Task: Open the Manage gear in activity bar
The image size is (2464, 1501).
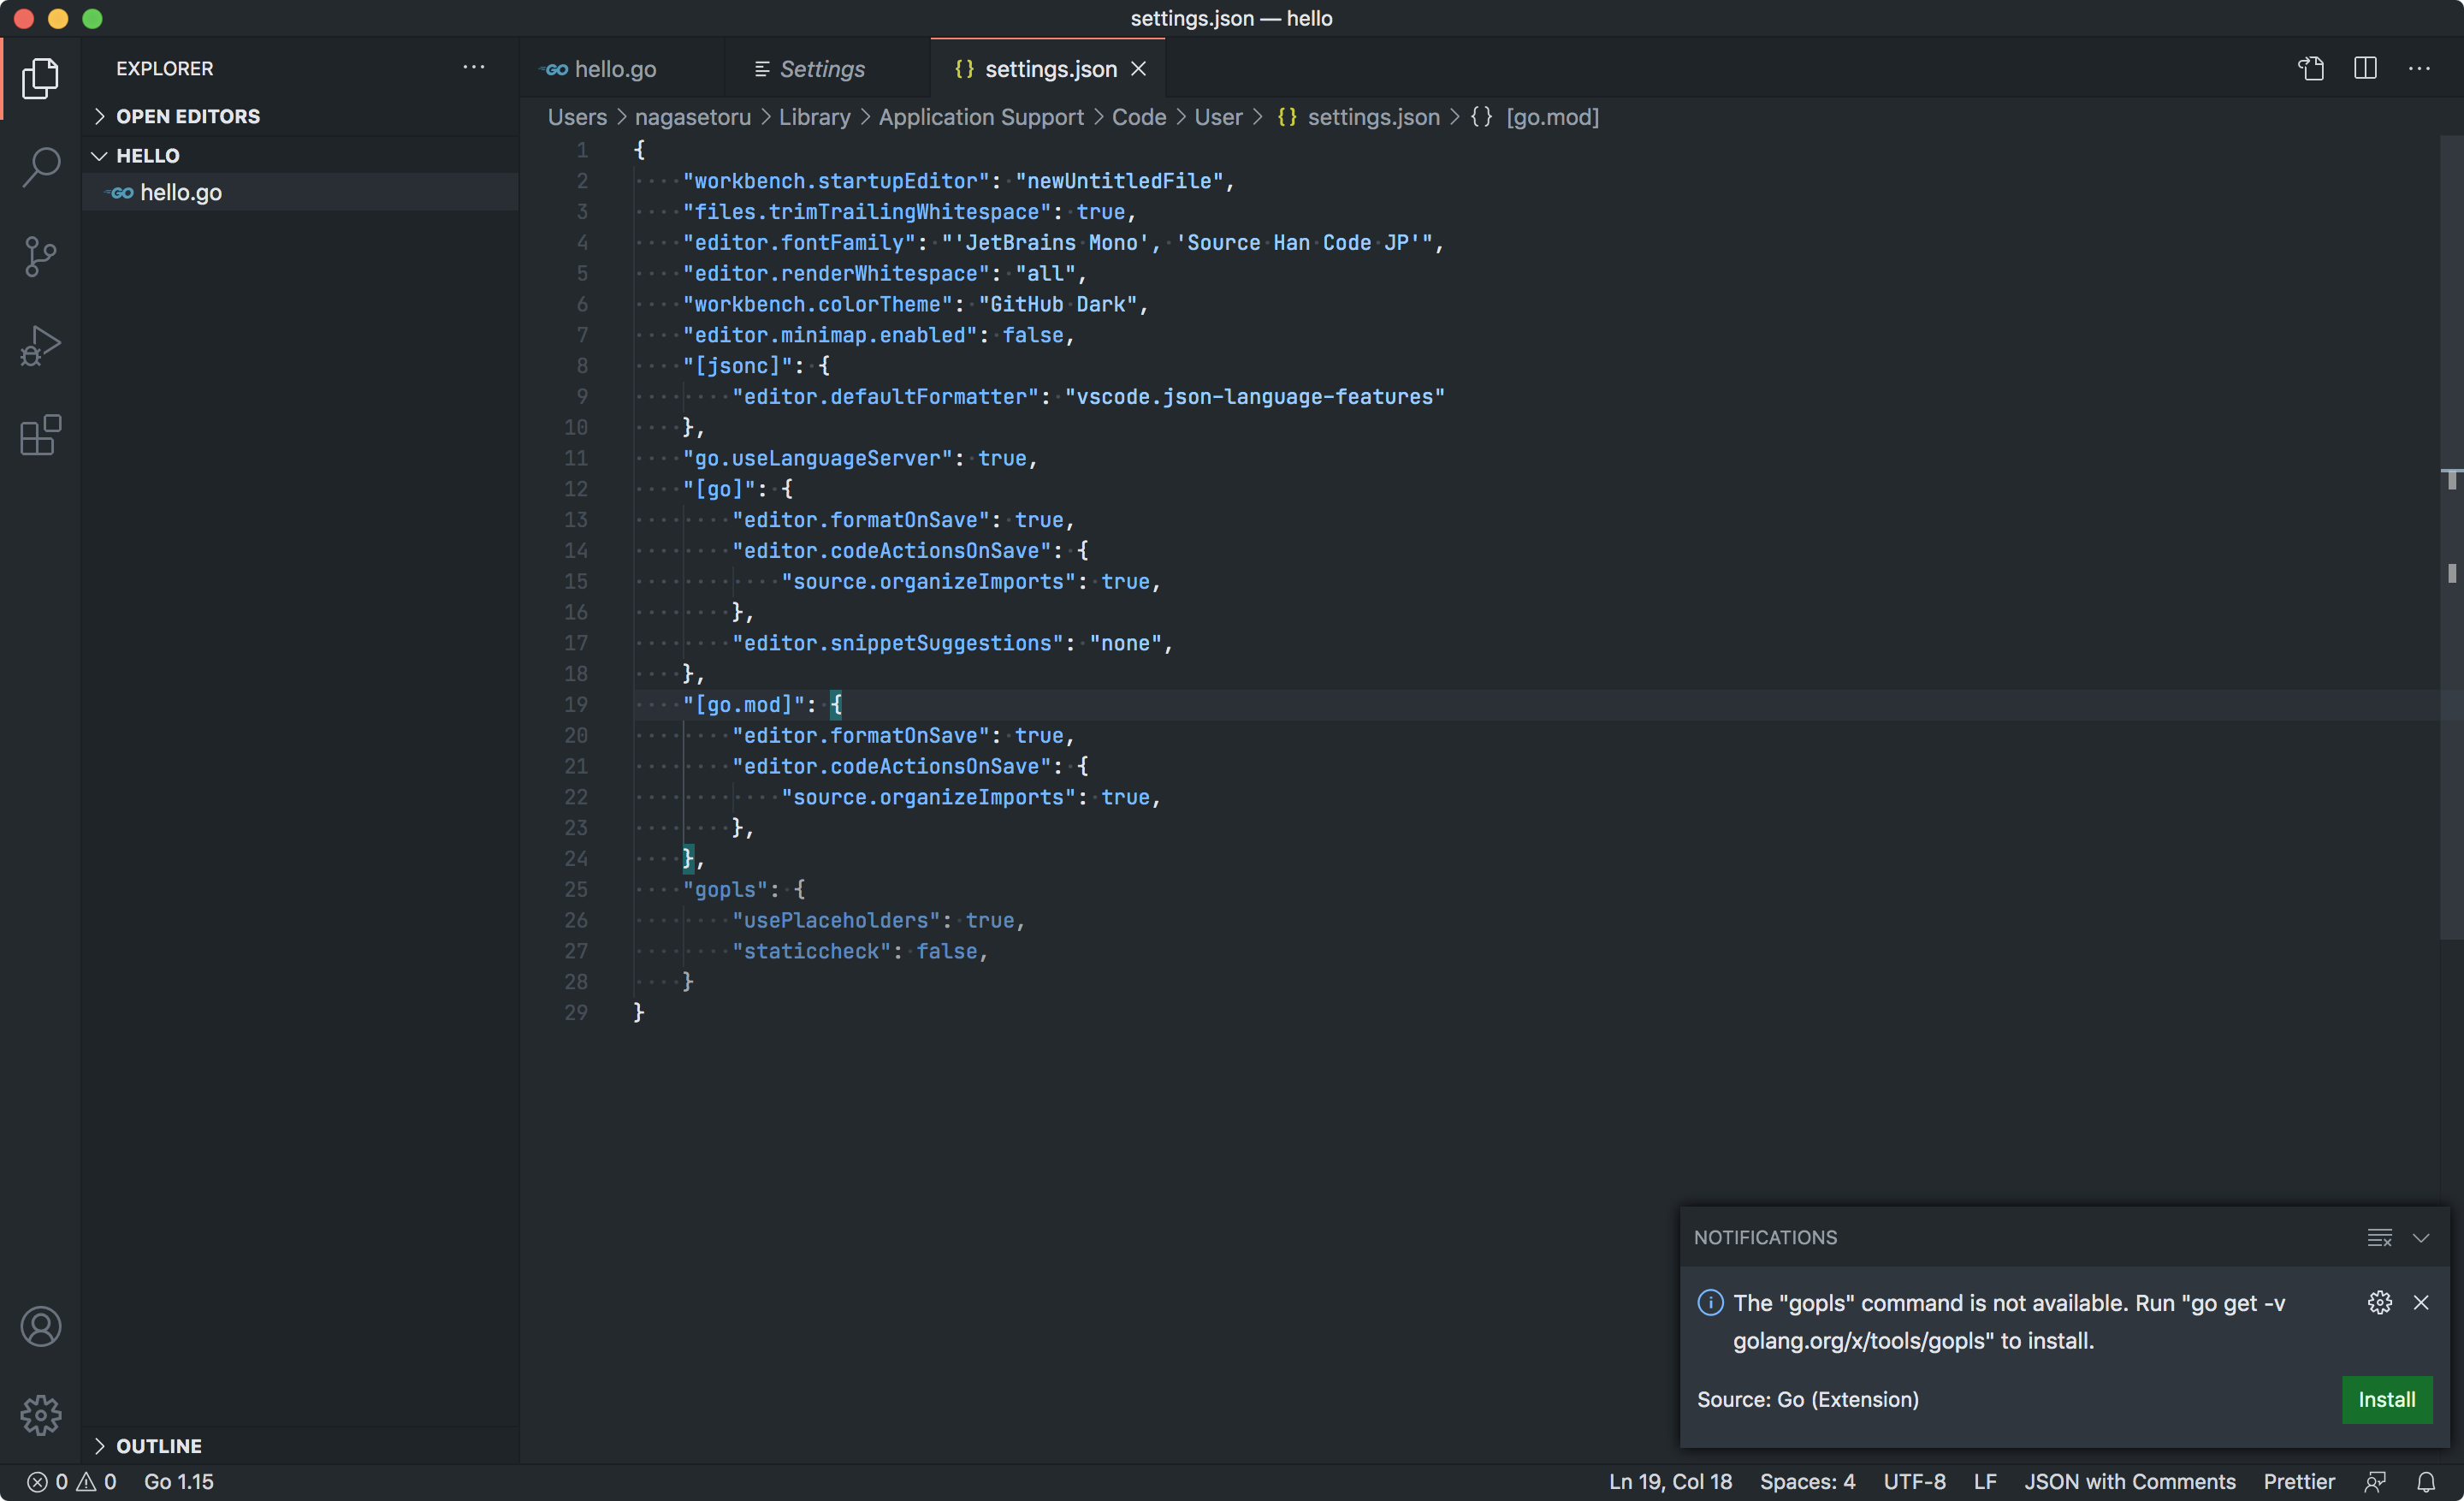Action: [x=40, y=1414]
